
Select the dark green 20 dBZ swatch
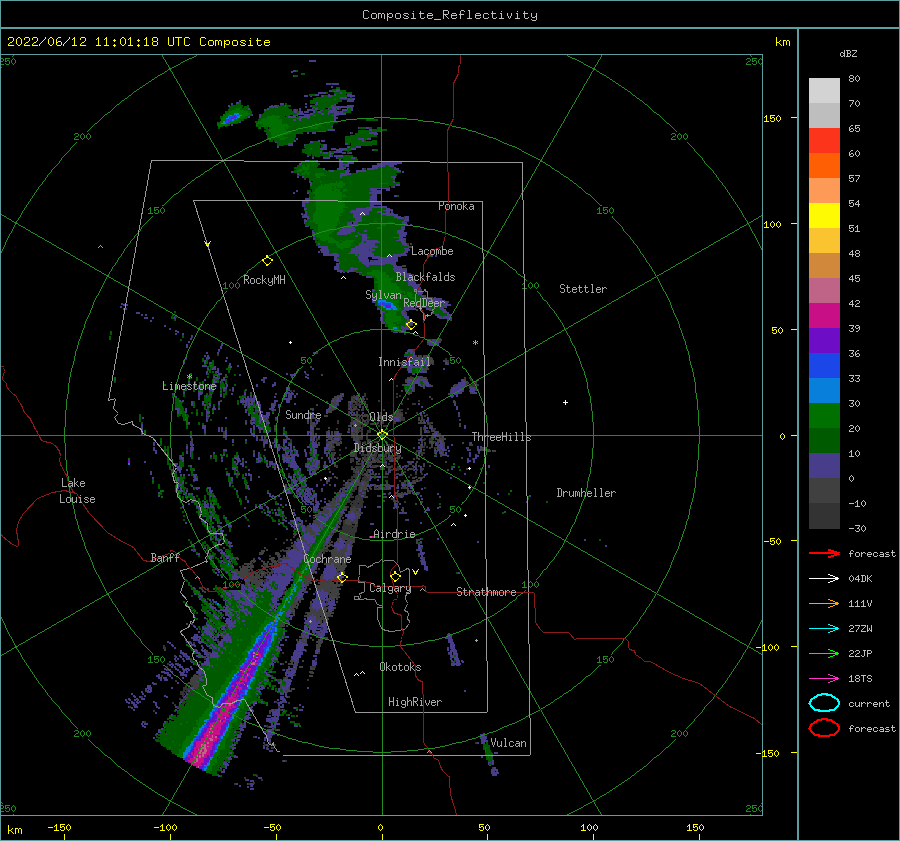(824, 441)
